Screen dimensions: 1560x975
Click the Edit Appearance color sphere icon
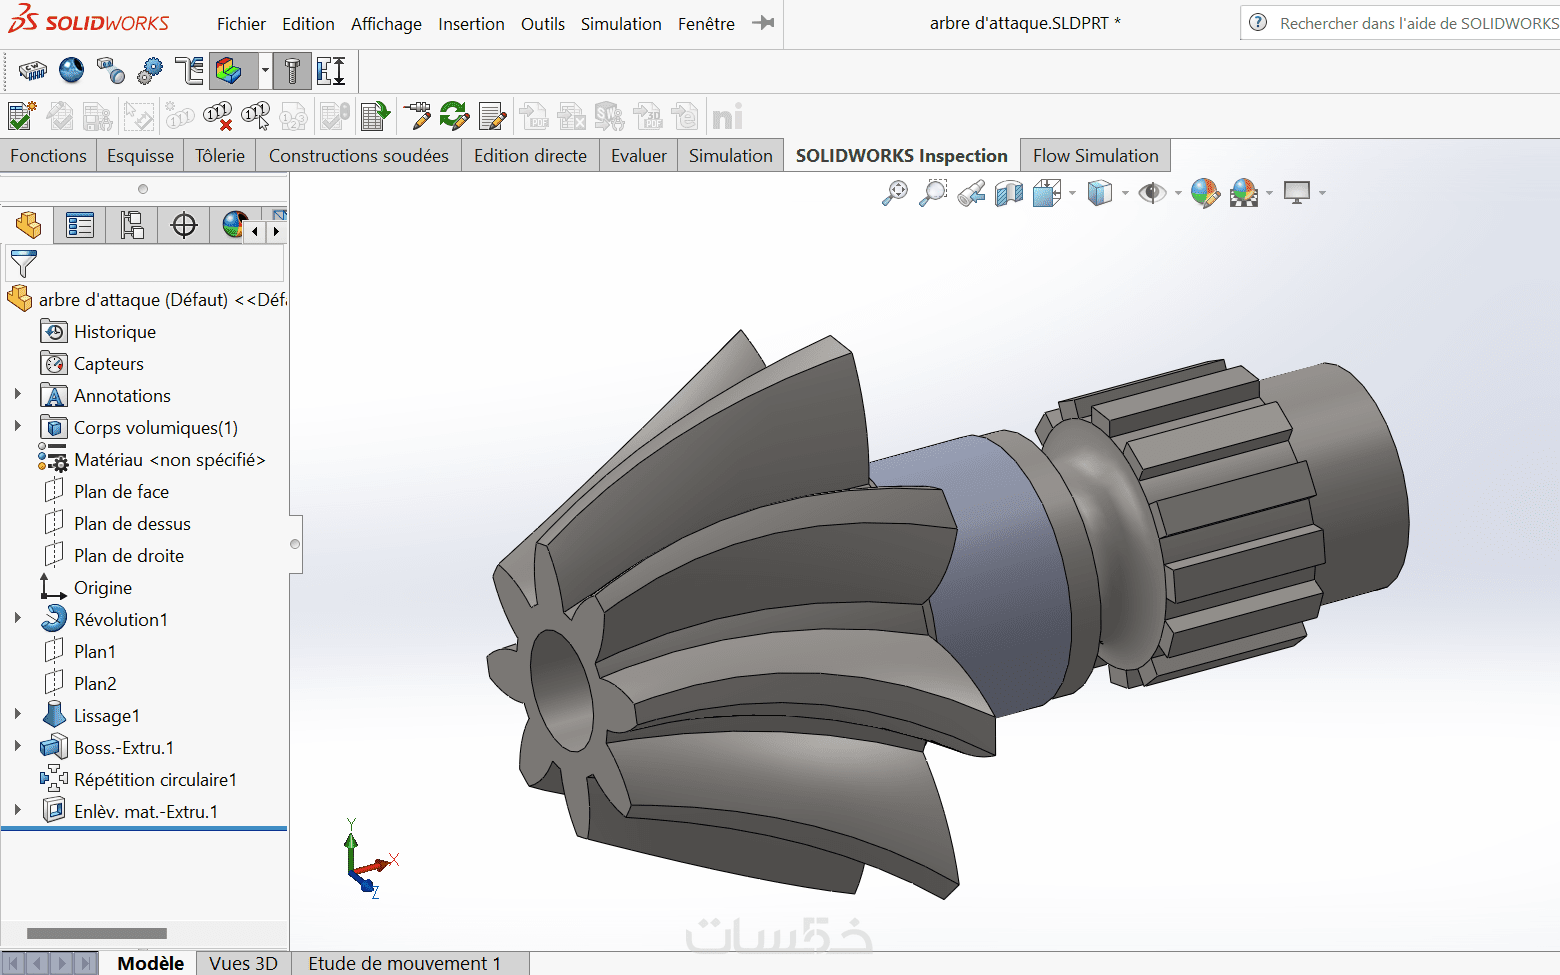[x=1205, y=193]
